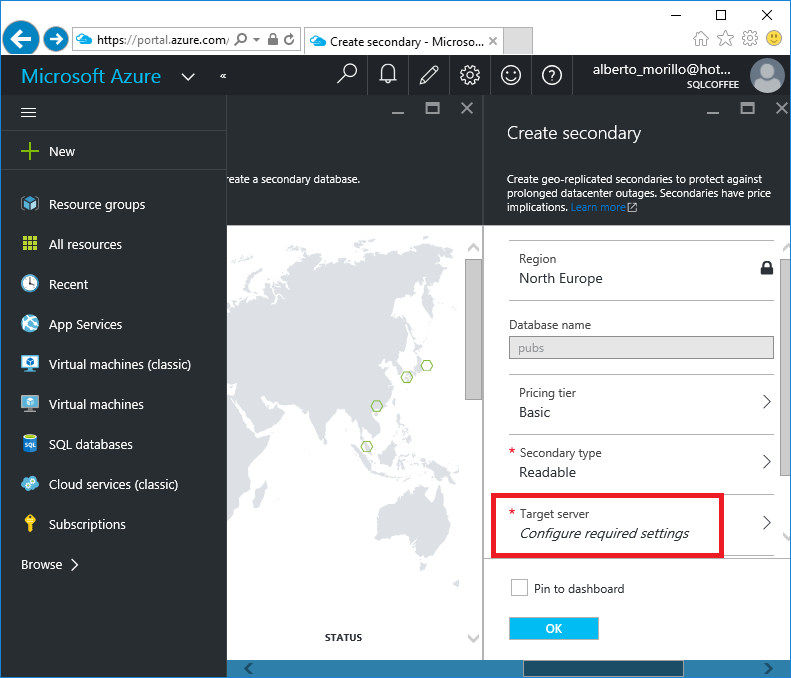Viewport: 791px width, 678px height.
Task: Click the map panel vertical scrollbar thumb
Action: pyautogui.click(x=473, y=329)
